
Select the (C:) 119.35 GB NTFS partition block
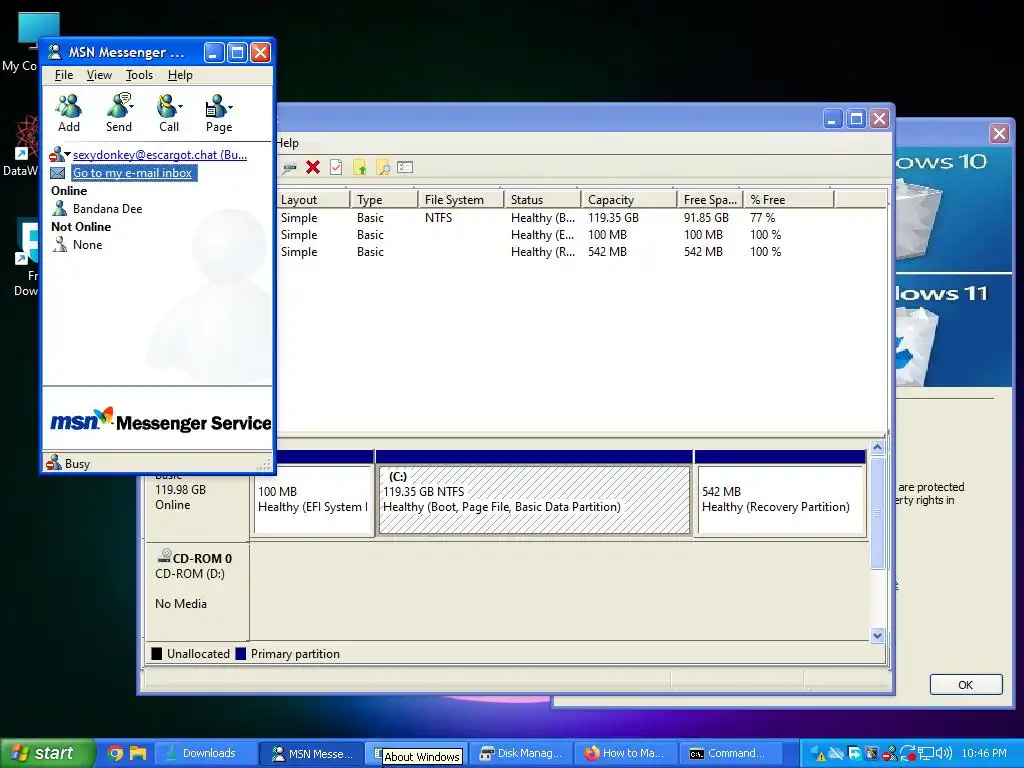[x=534, y=500]
